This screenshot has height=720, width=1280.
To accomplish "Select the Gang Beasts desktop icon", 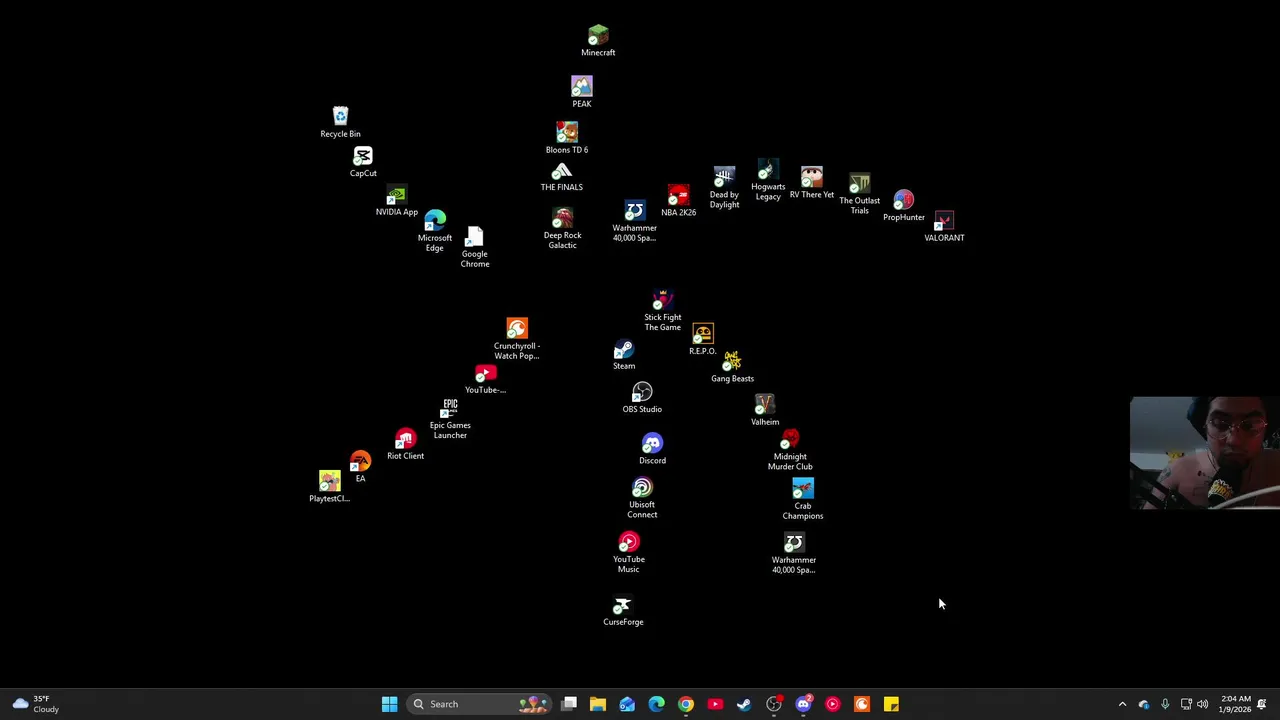I will [733, 367].
